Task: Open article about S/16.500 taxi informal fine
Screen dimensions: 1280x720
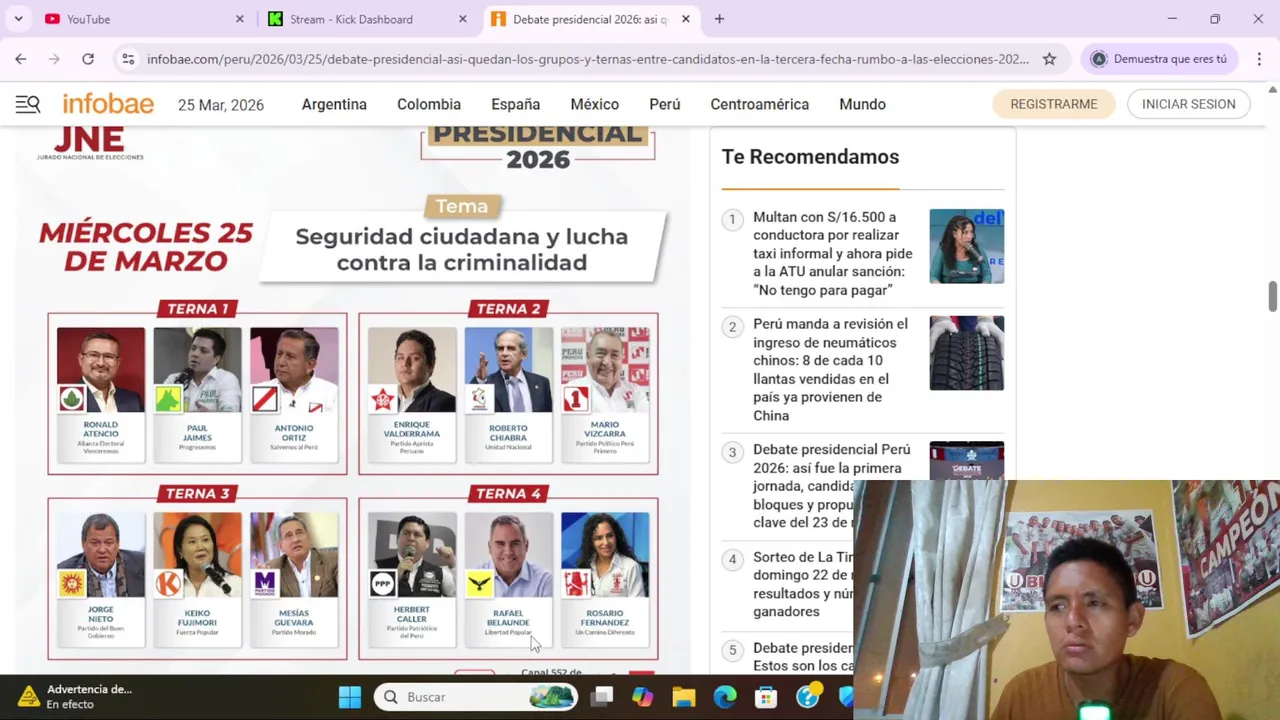Action: tap(833, 253)
